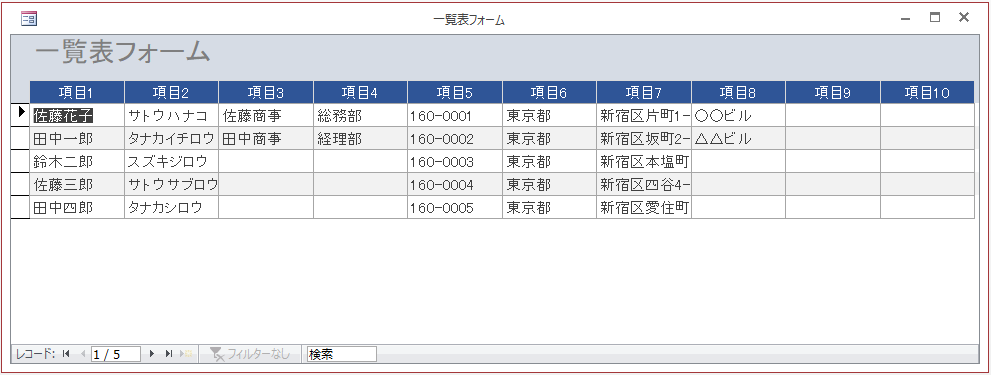Click the cell 佐藤花子
Image resolution: width=991 pixels, height=375 pixels.
point(76,116)
